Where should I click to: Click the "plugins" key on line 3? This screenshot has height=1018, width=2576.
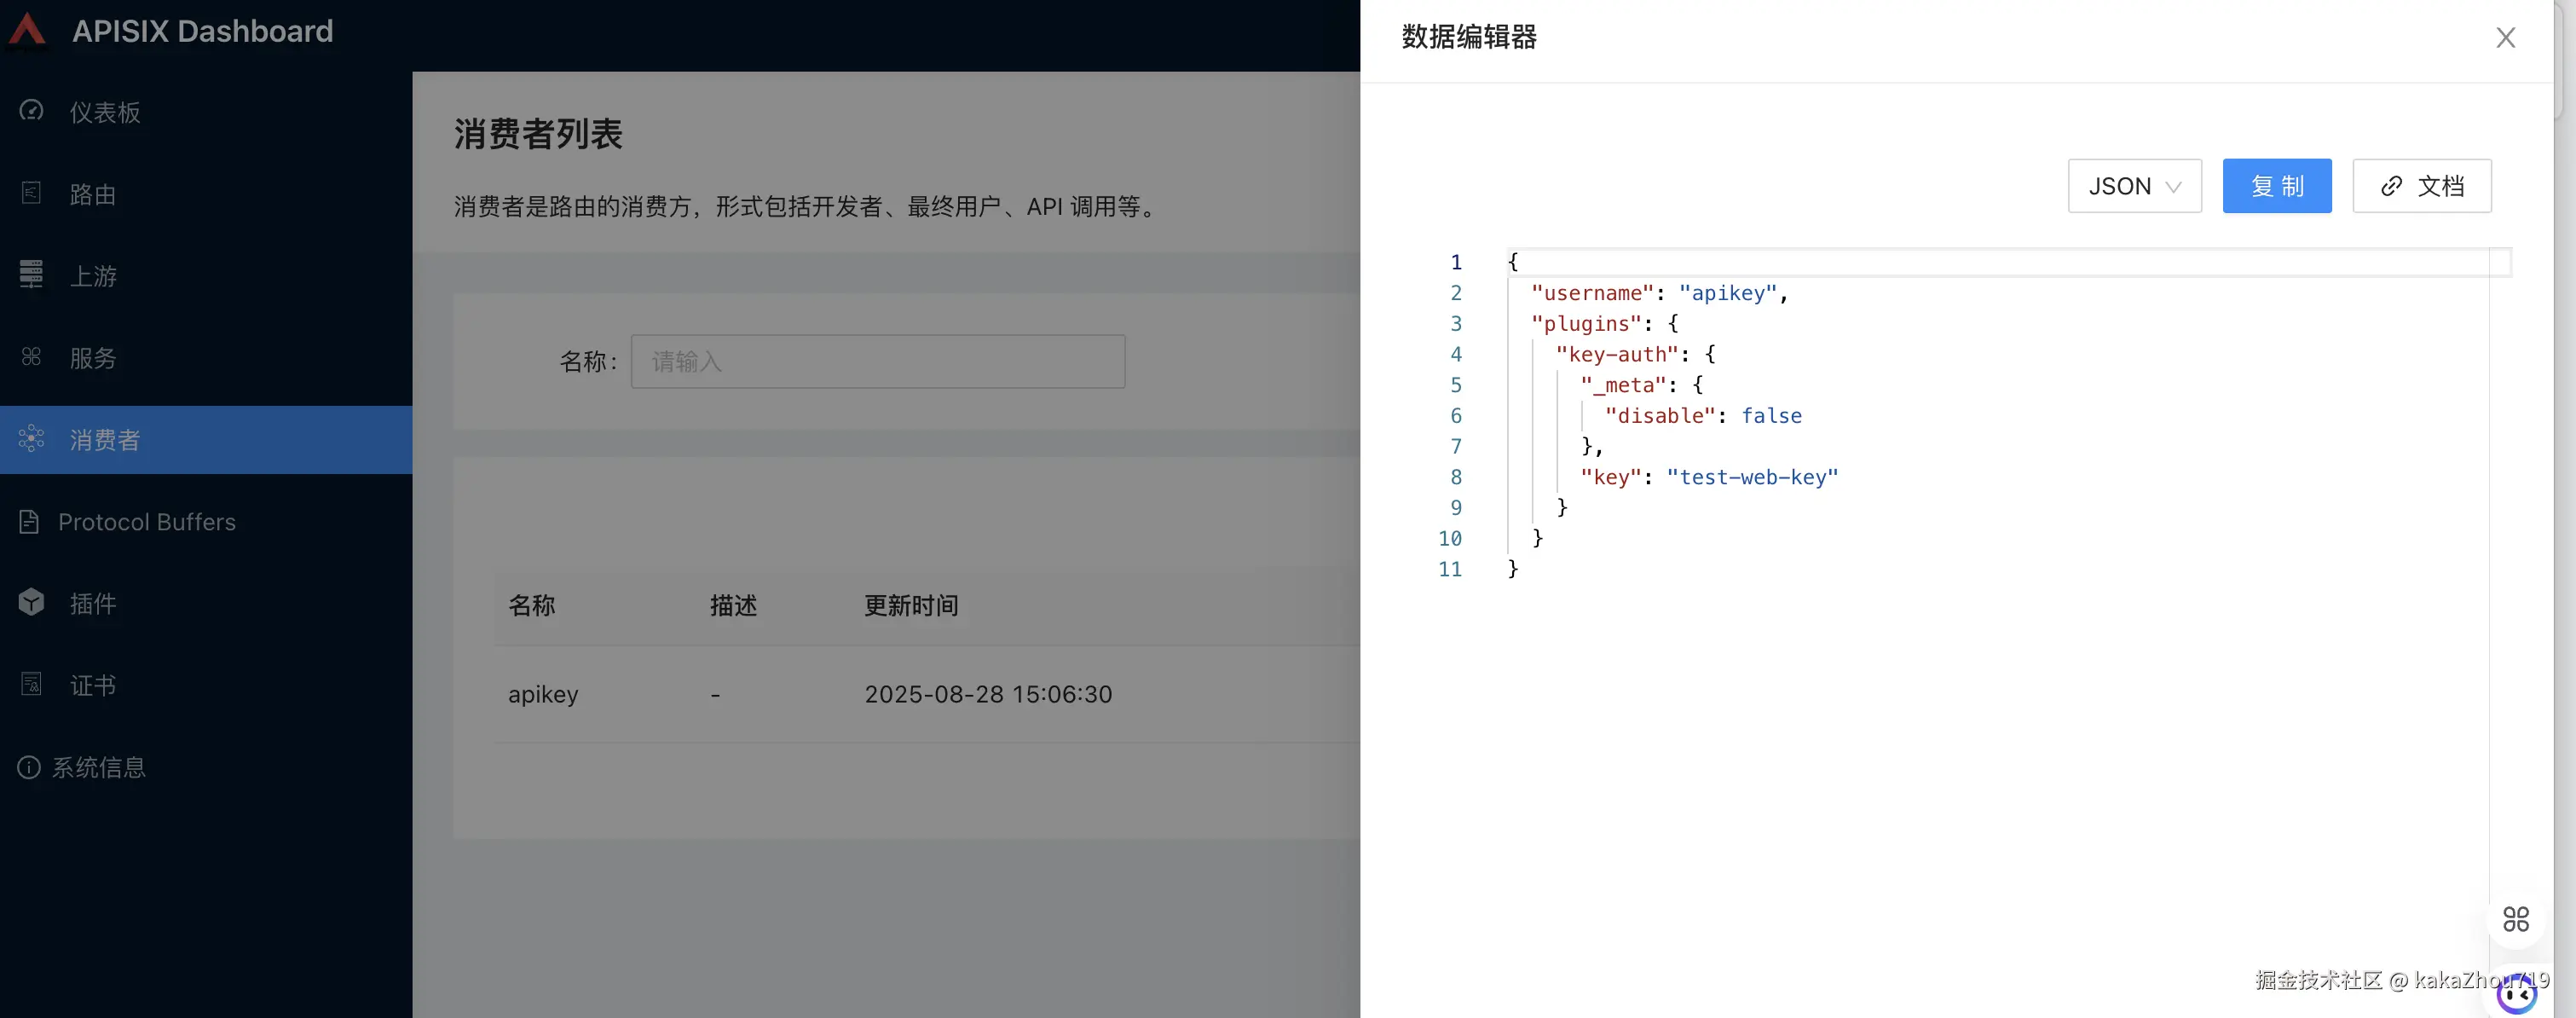pos(1587,324)
